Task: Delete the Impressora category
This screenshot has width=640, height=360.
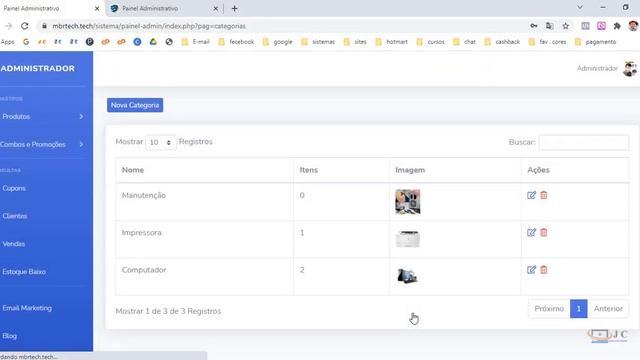Action: (544, 233)
